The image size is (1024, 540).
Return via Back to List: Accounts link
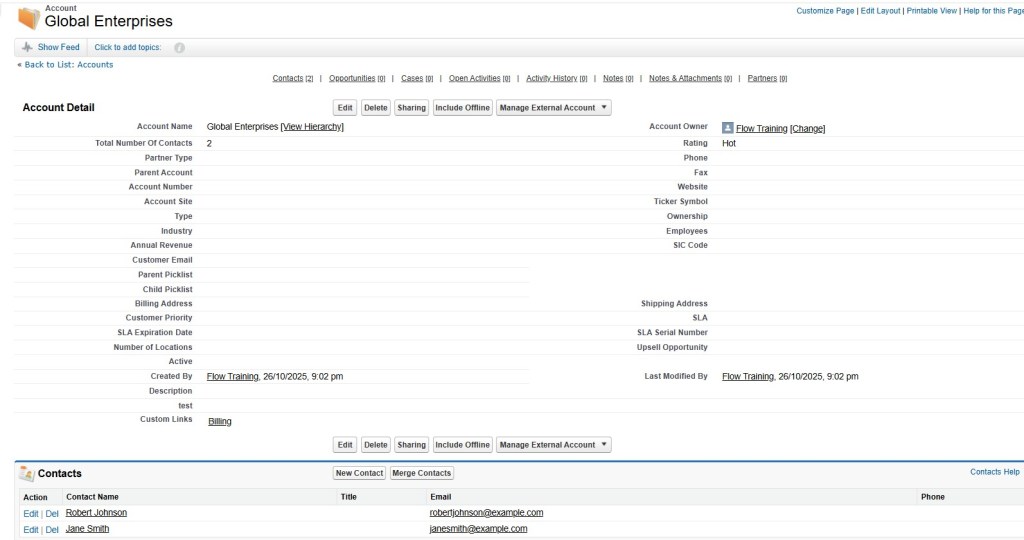click(x=68, y=65)
